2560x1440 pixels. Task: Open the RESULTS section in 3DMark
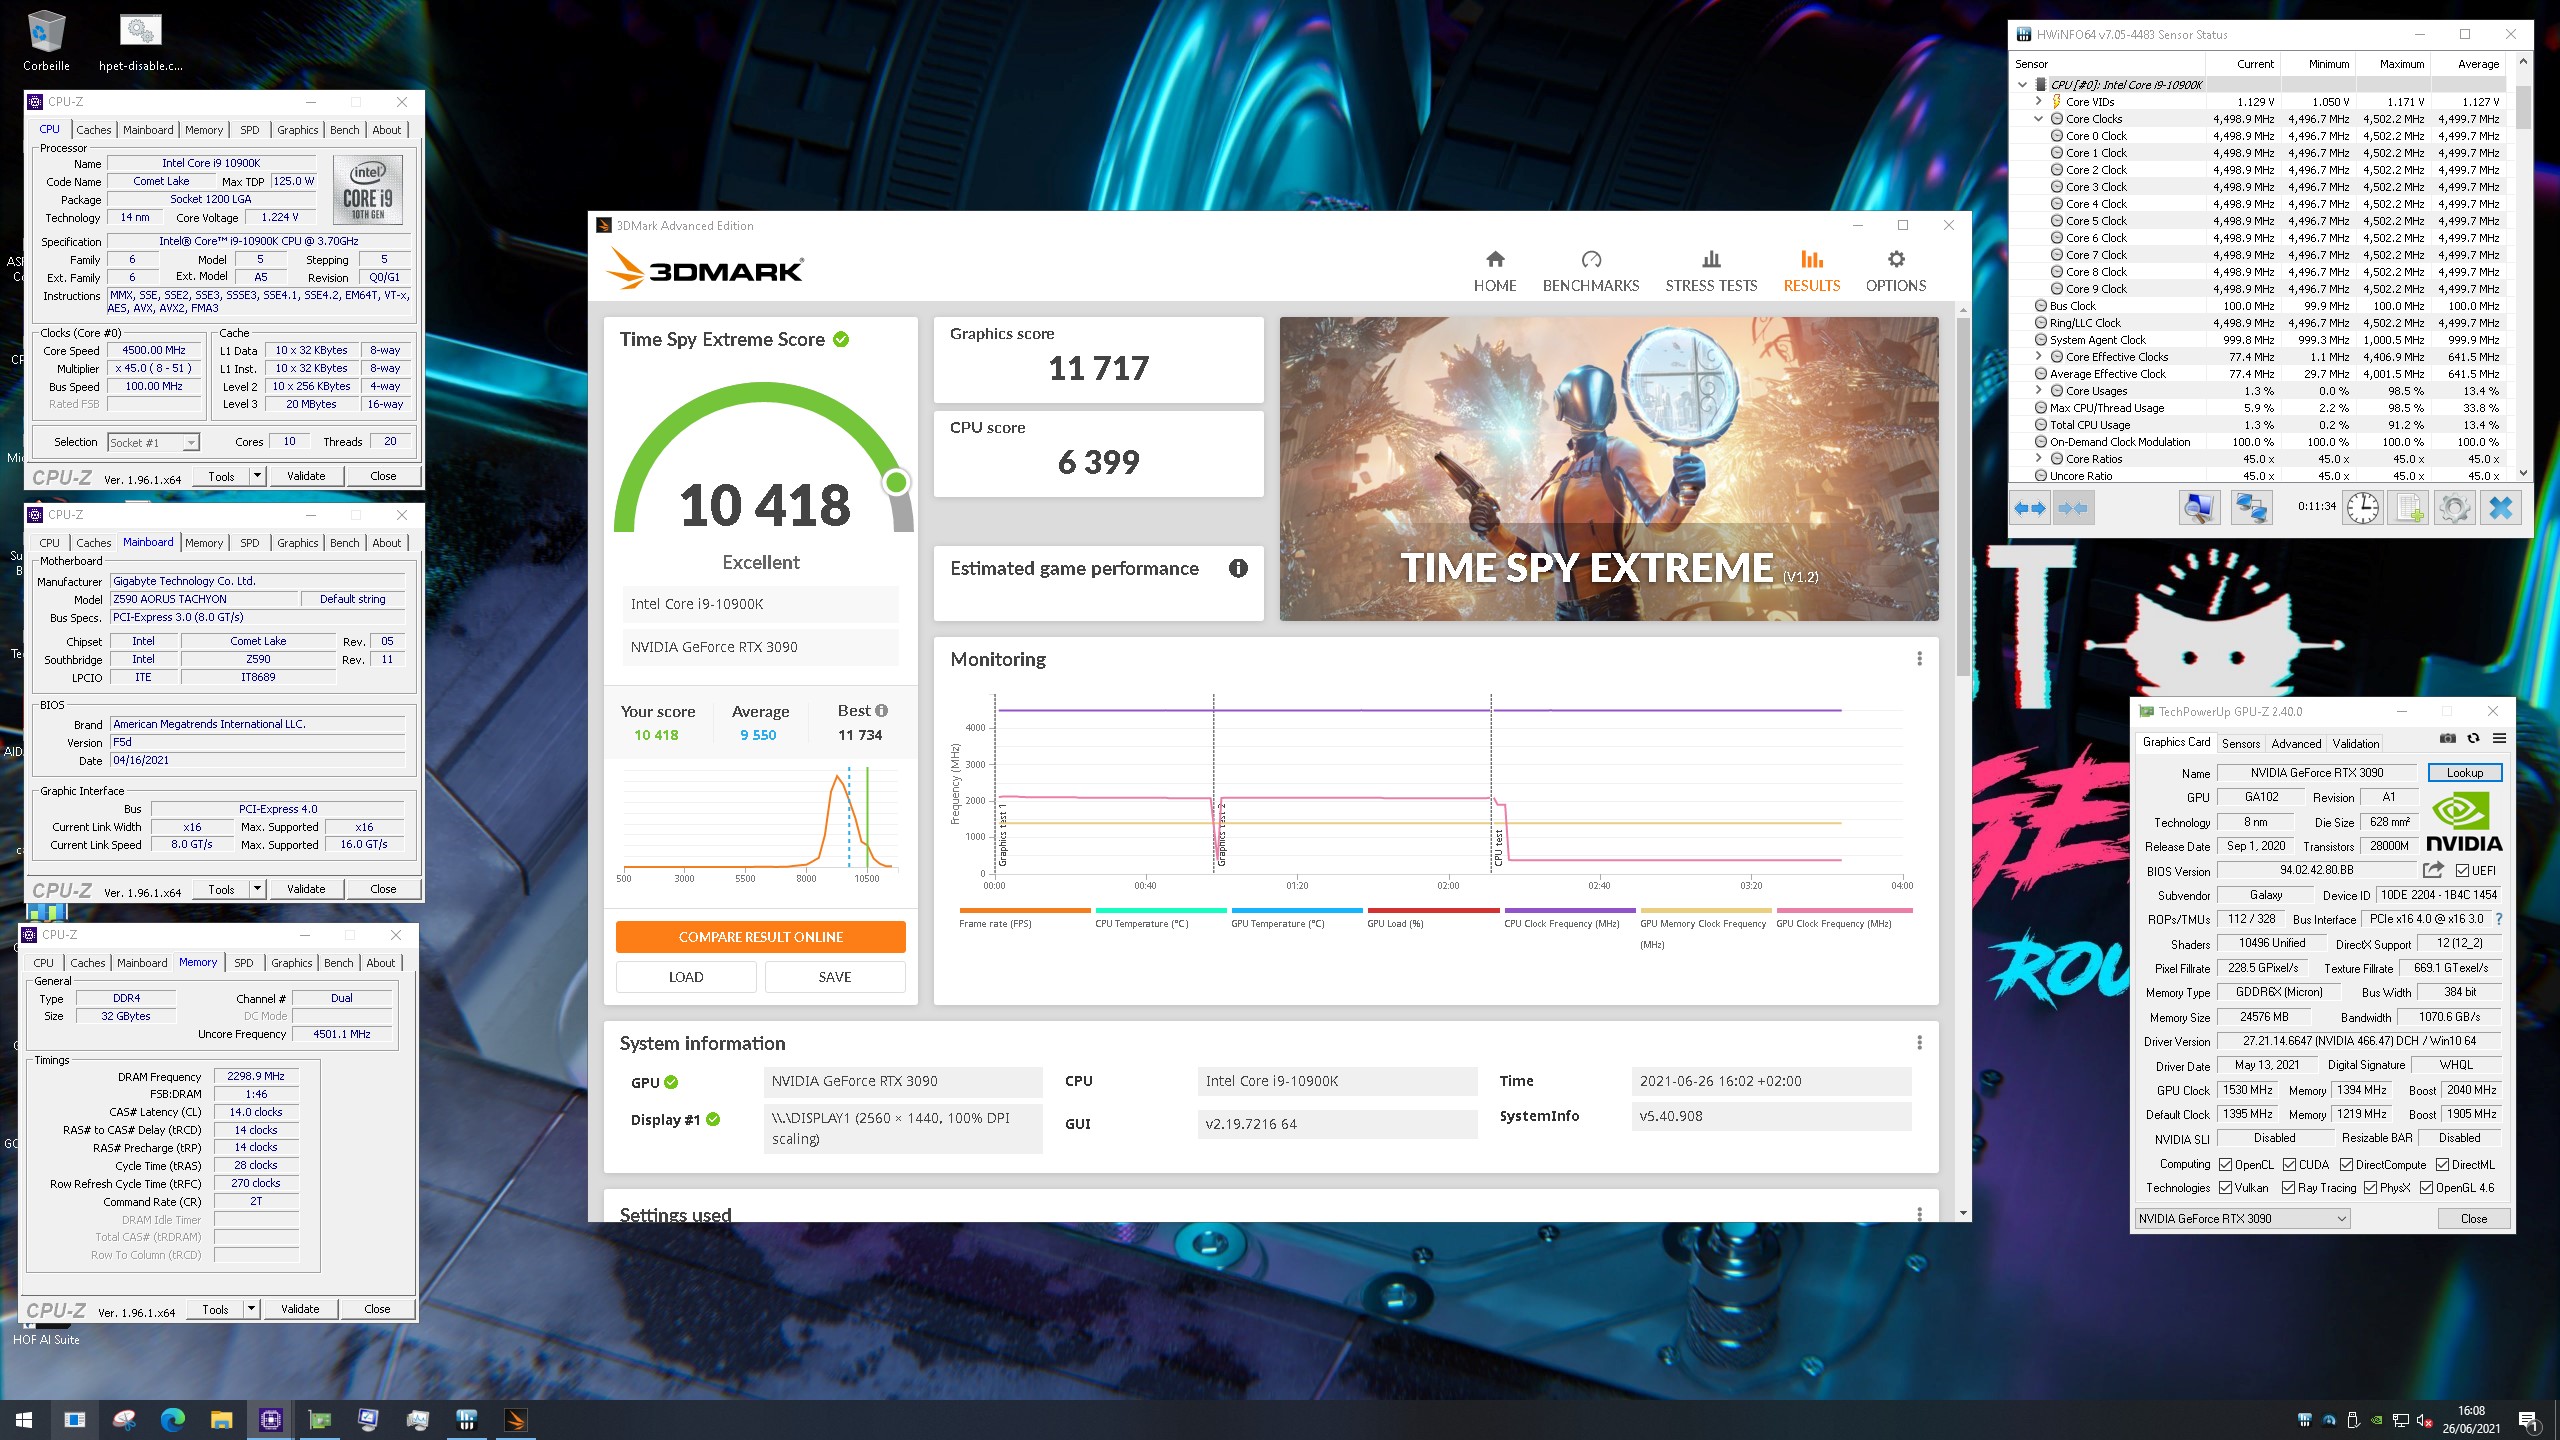[1811, 271]
